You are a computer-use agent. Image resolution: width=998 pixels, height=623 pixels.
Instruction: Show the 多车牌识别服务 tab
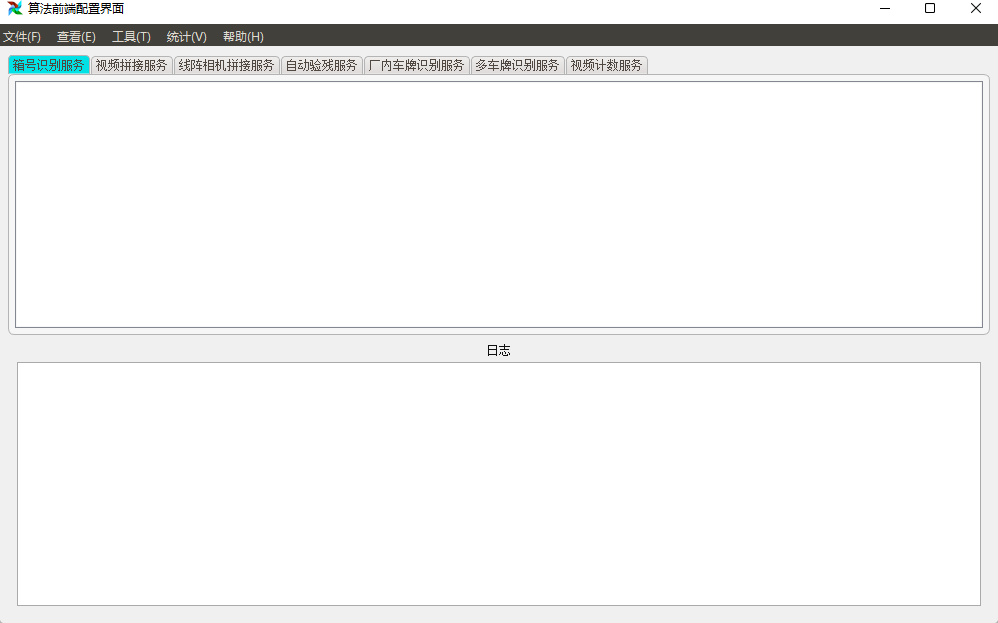[x=517, y=65]
